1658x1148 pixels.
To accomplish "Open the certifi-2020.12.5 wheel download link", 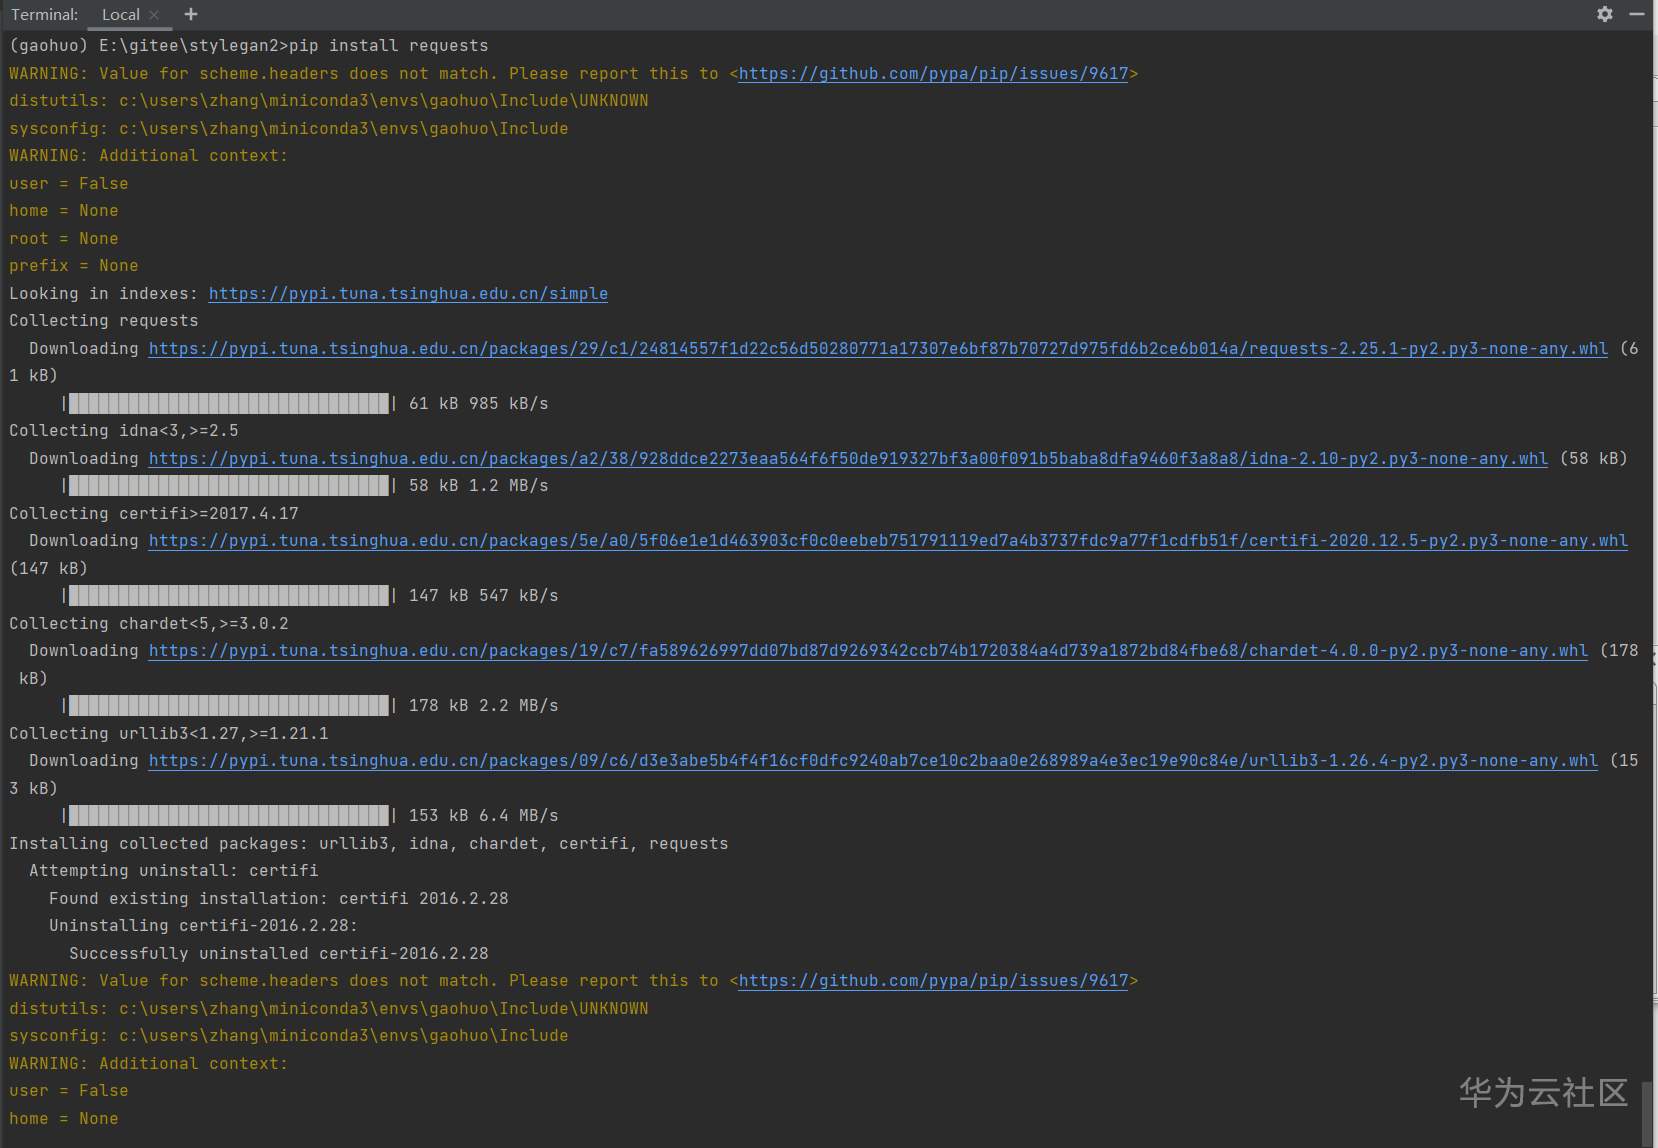I will coord(888,541).
